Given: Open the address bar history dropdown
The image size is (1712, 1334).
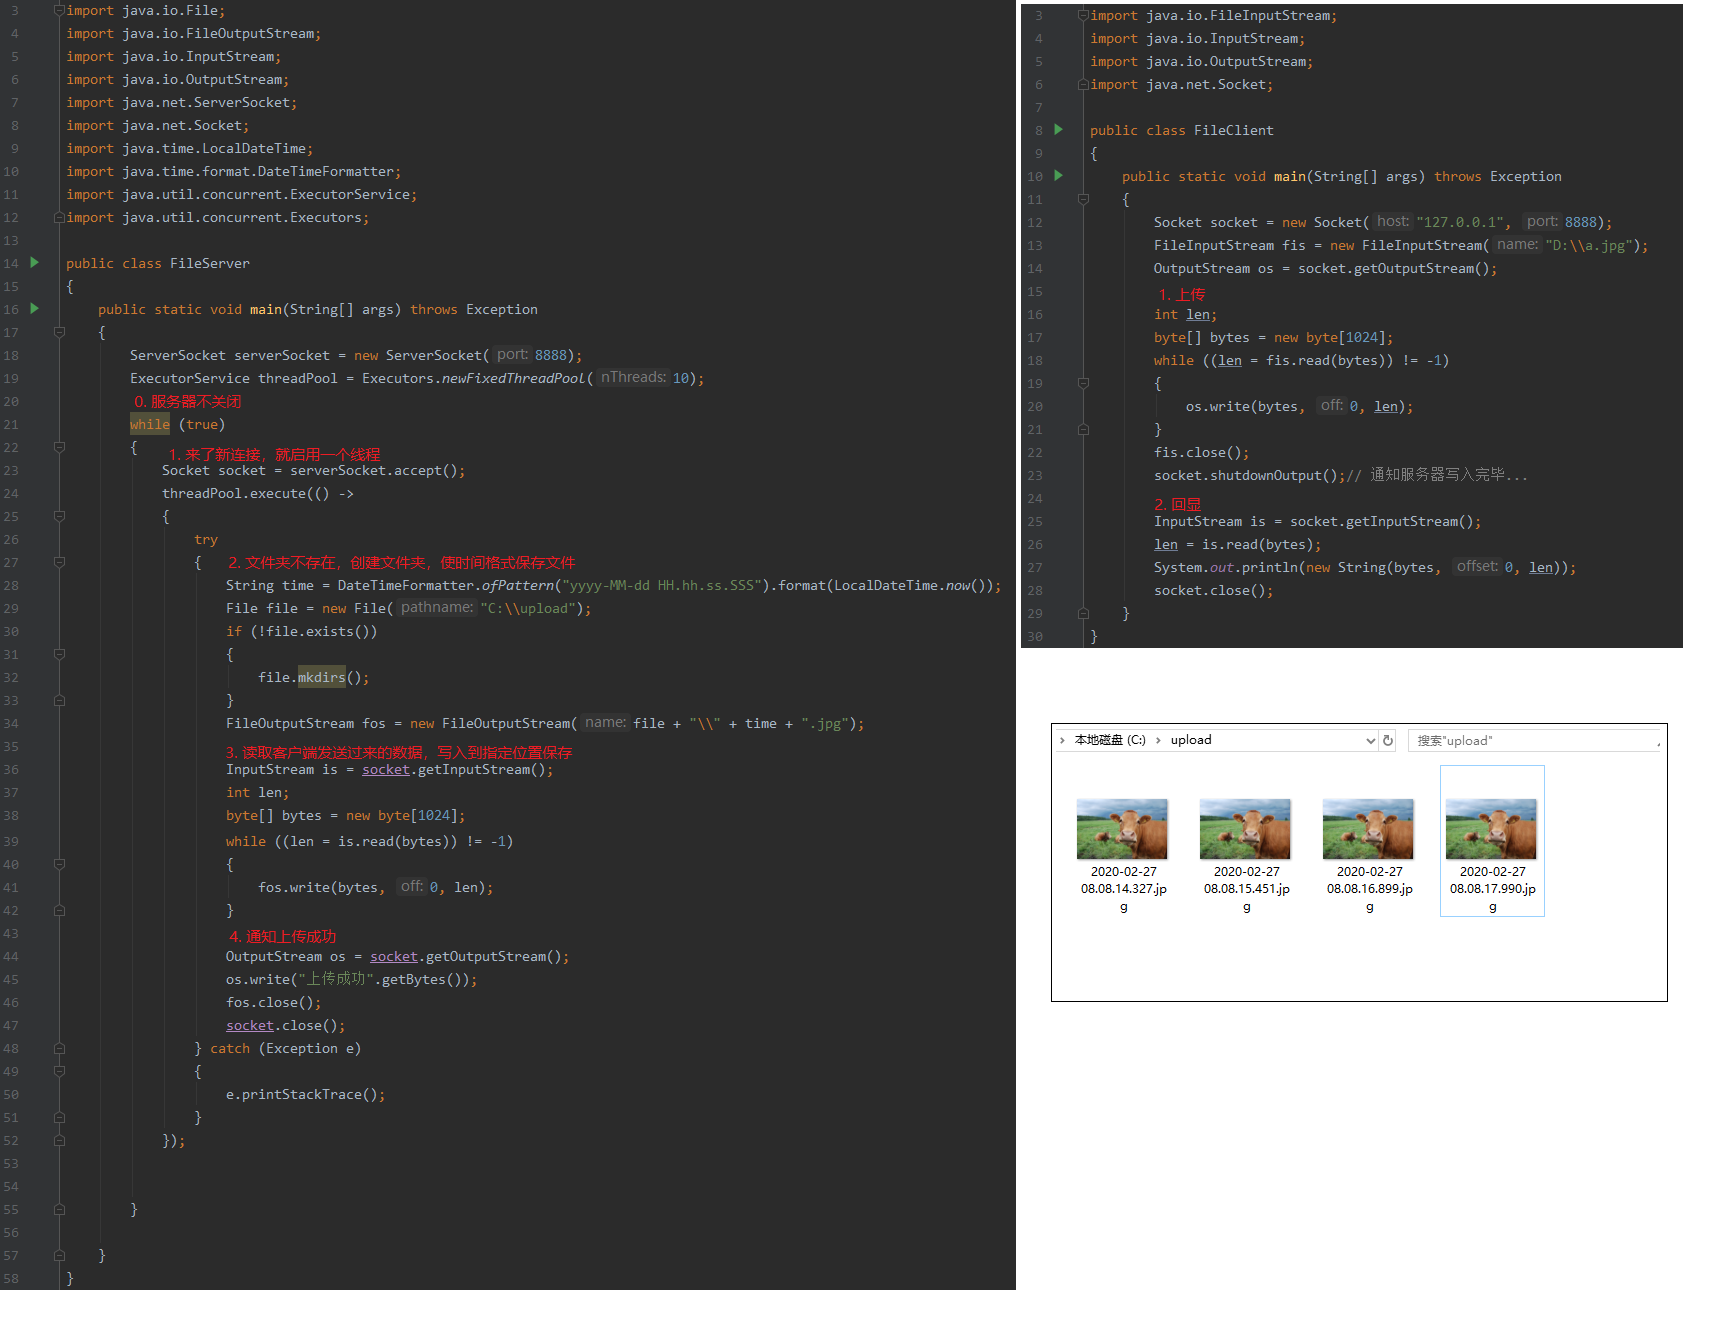Looking at the screenshot, I should point(1370,741).
